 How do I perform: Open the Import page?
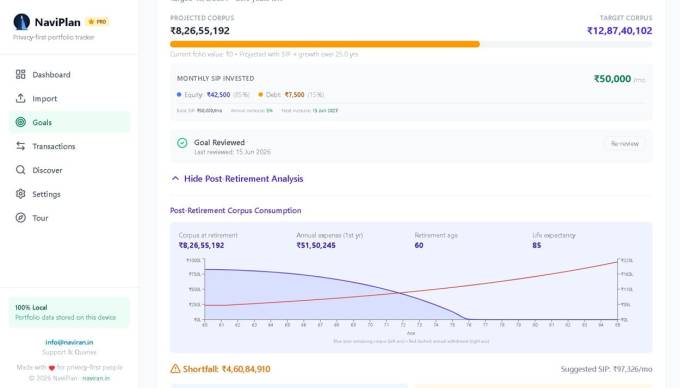69,98
